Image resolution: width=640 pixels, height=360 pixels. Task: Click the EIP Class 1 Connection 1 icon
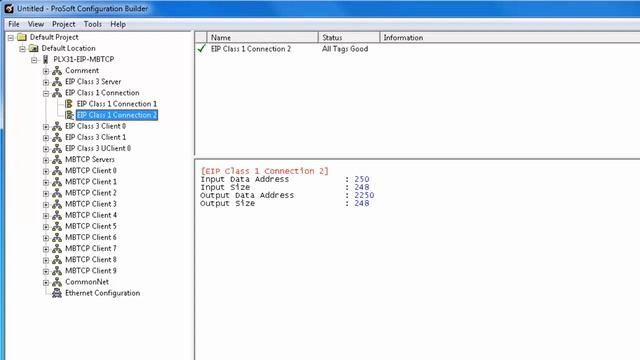(69, 104)
